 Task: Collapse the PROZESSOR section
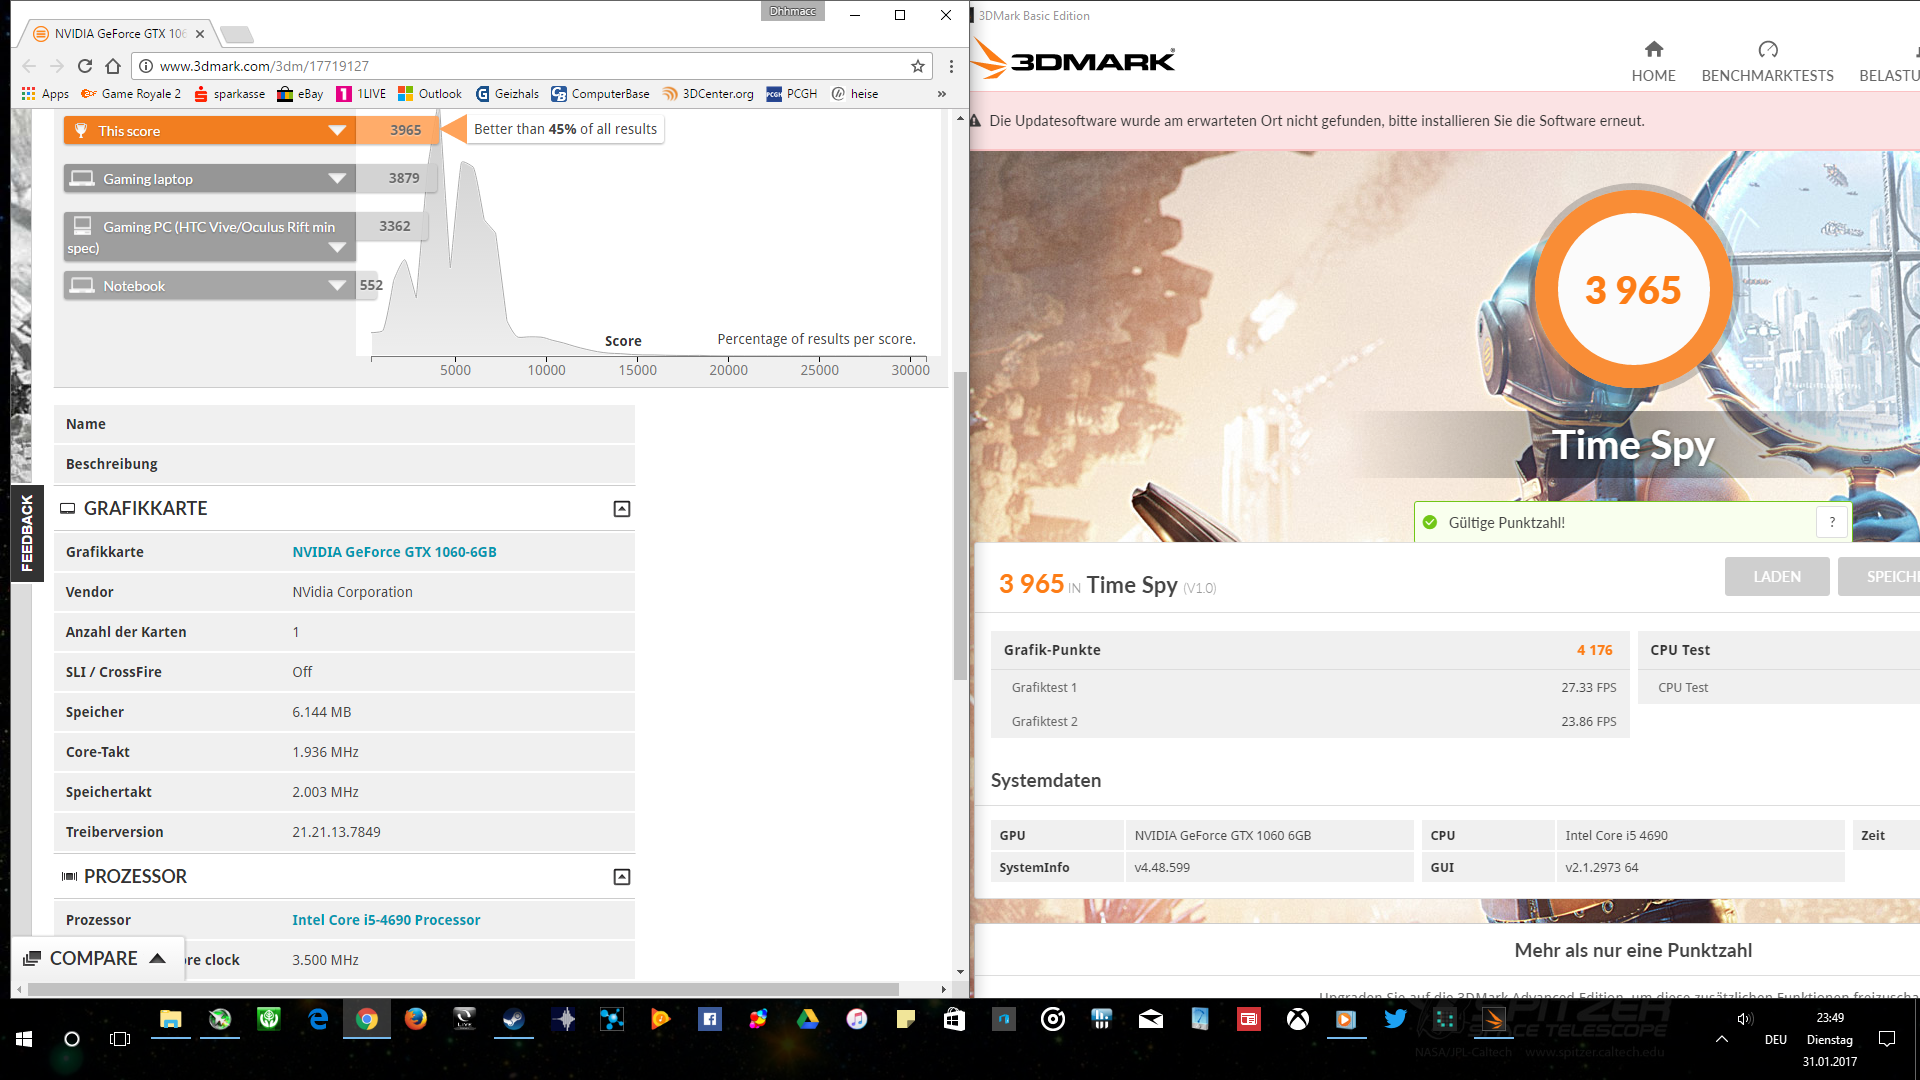coord(621,877)
